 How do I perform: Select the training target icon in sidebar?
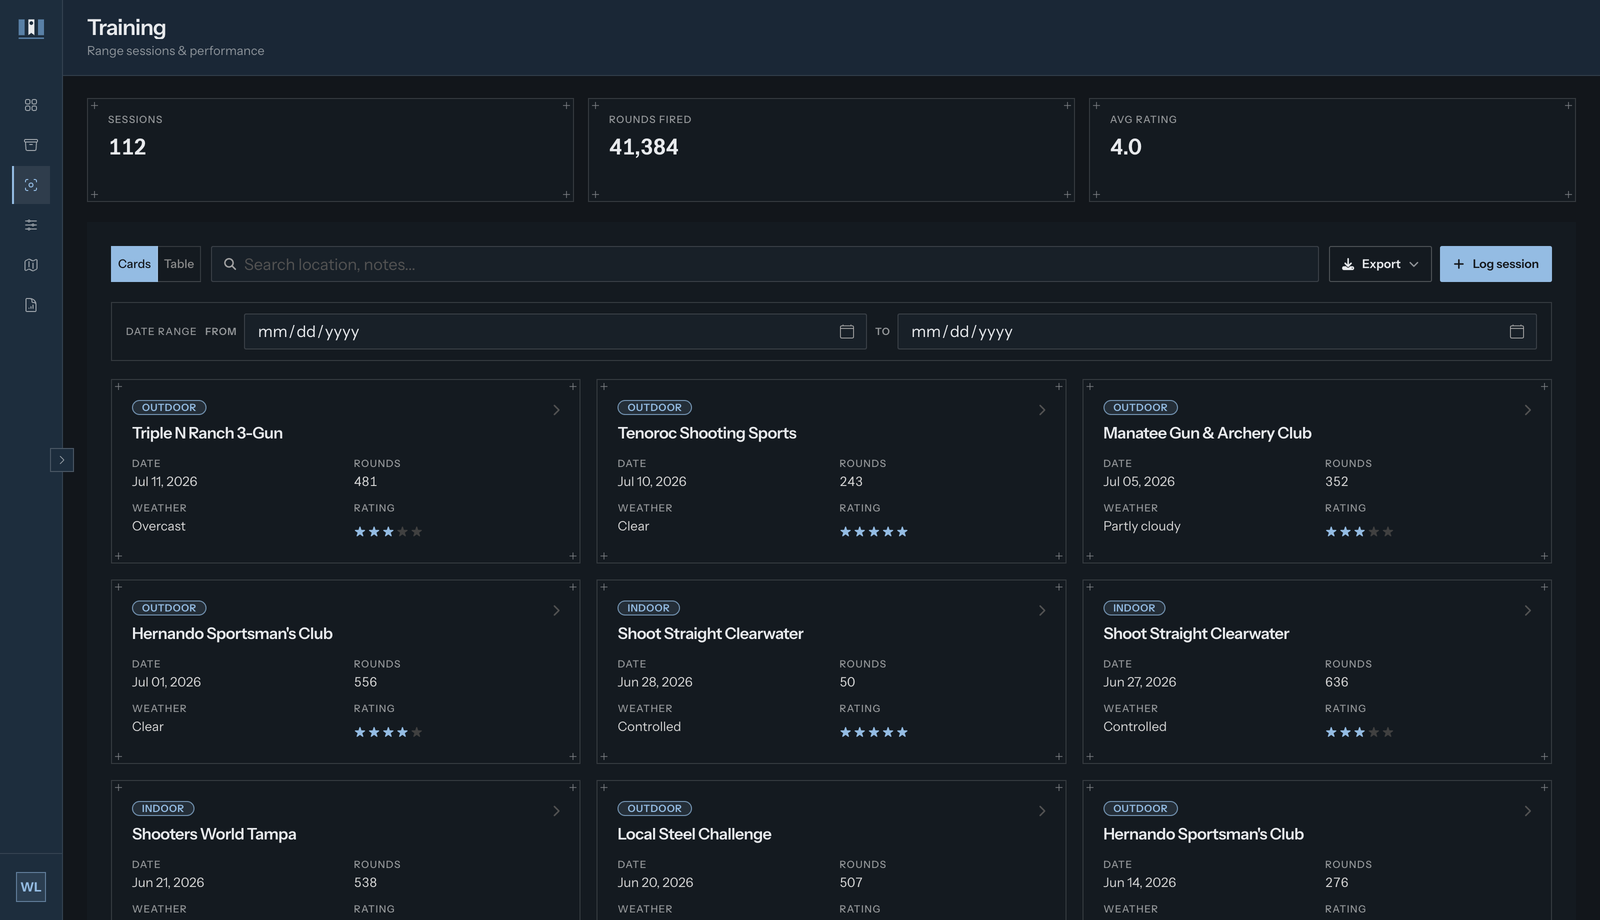point(31,185)
